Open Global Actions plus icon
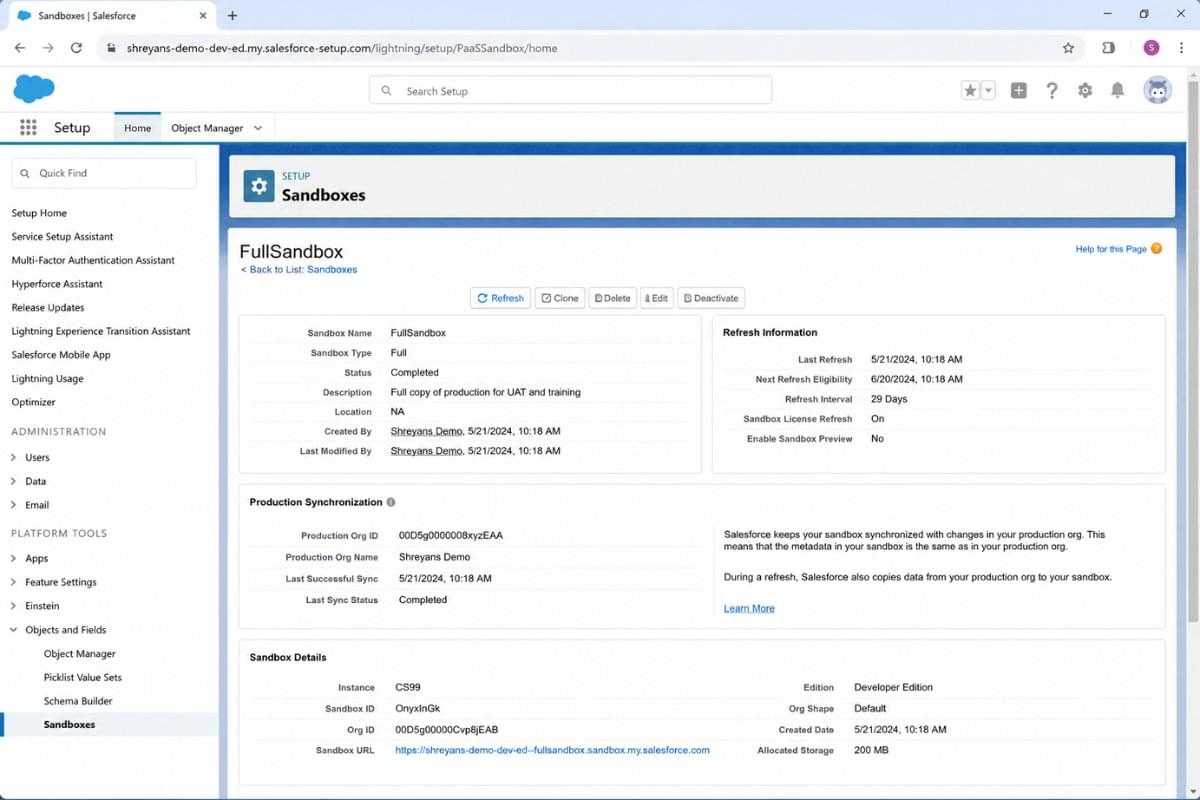 [x=1019, y=91]
